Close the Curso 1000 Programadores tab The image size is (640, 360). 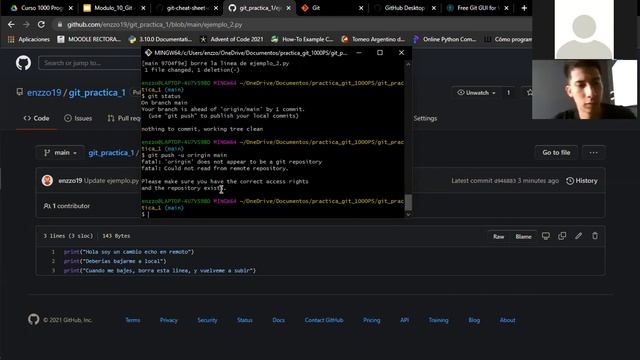(x=71, y=8)
